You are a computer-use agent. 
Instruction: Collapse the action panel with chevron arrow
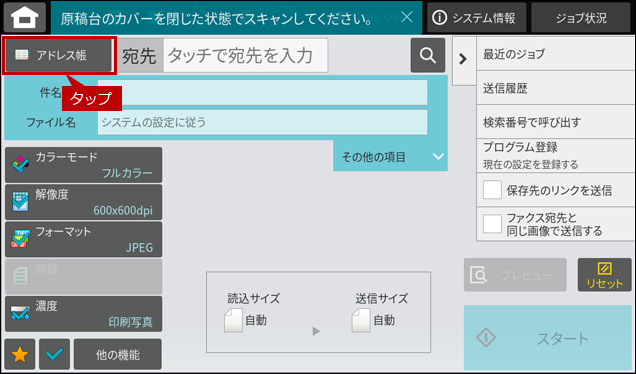pos(463,59)
